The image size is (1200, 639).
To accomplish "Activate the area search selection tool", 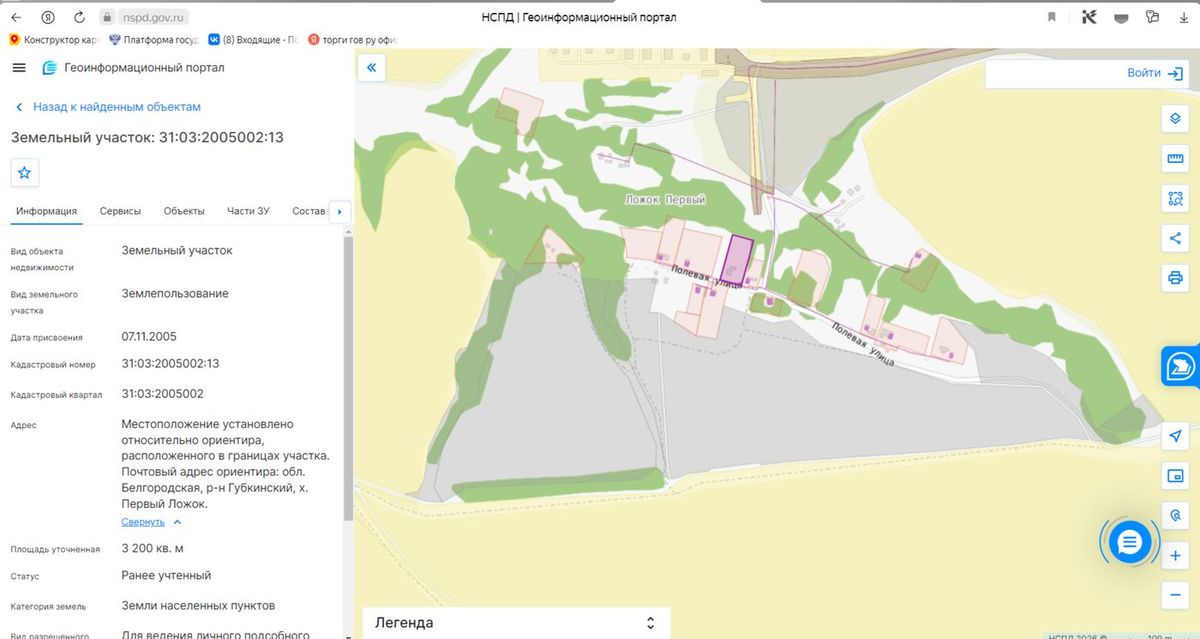I will 1175,198.
